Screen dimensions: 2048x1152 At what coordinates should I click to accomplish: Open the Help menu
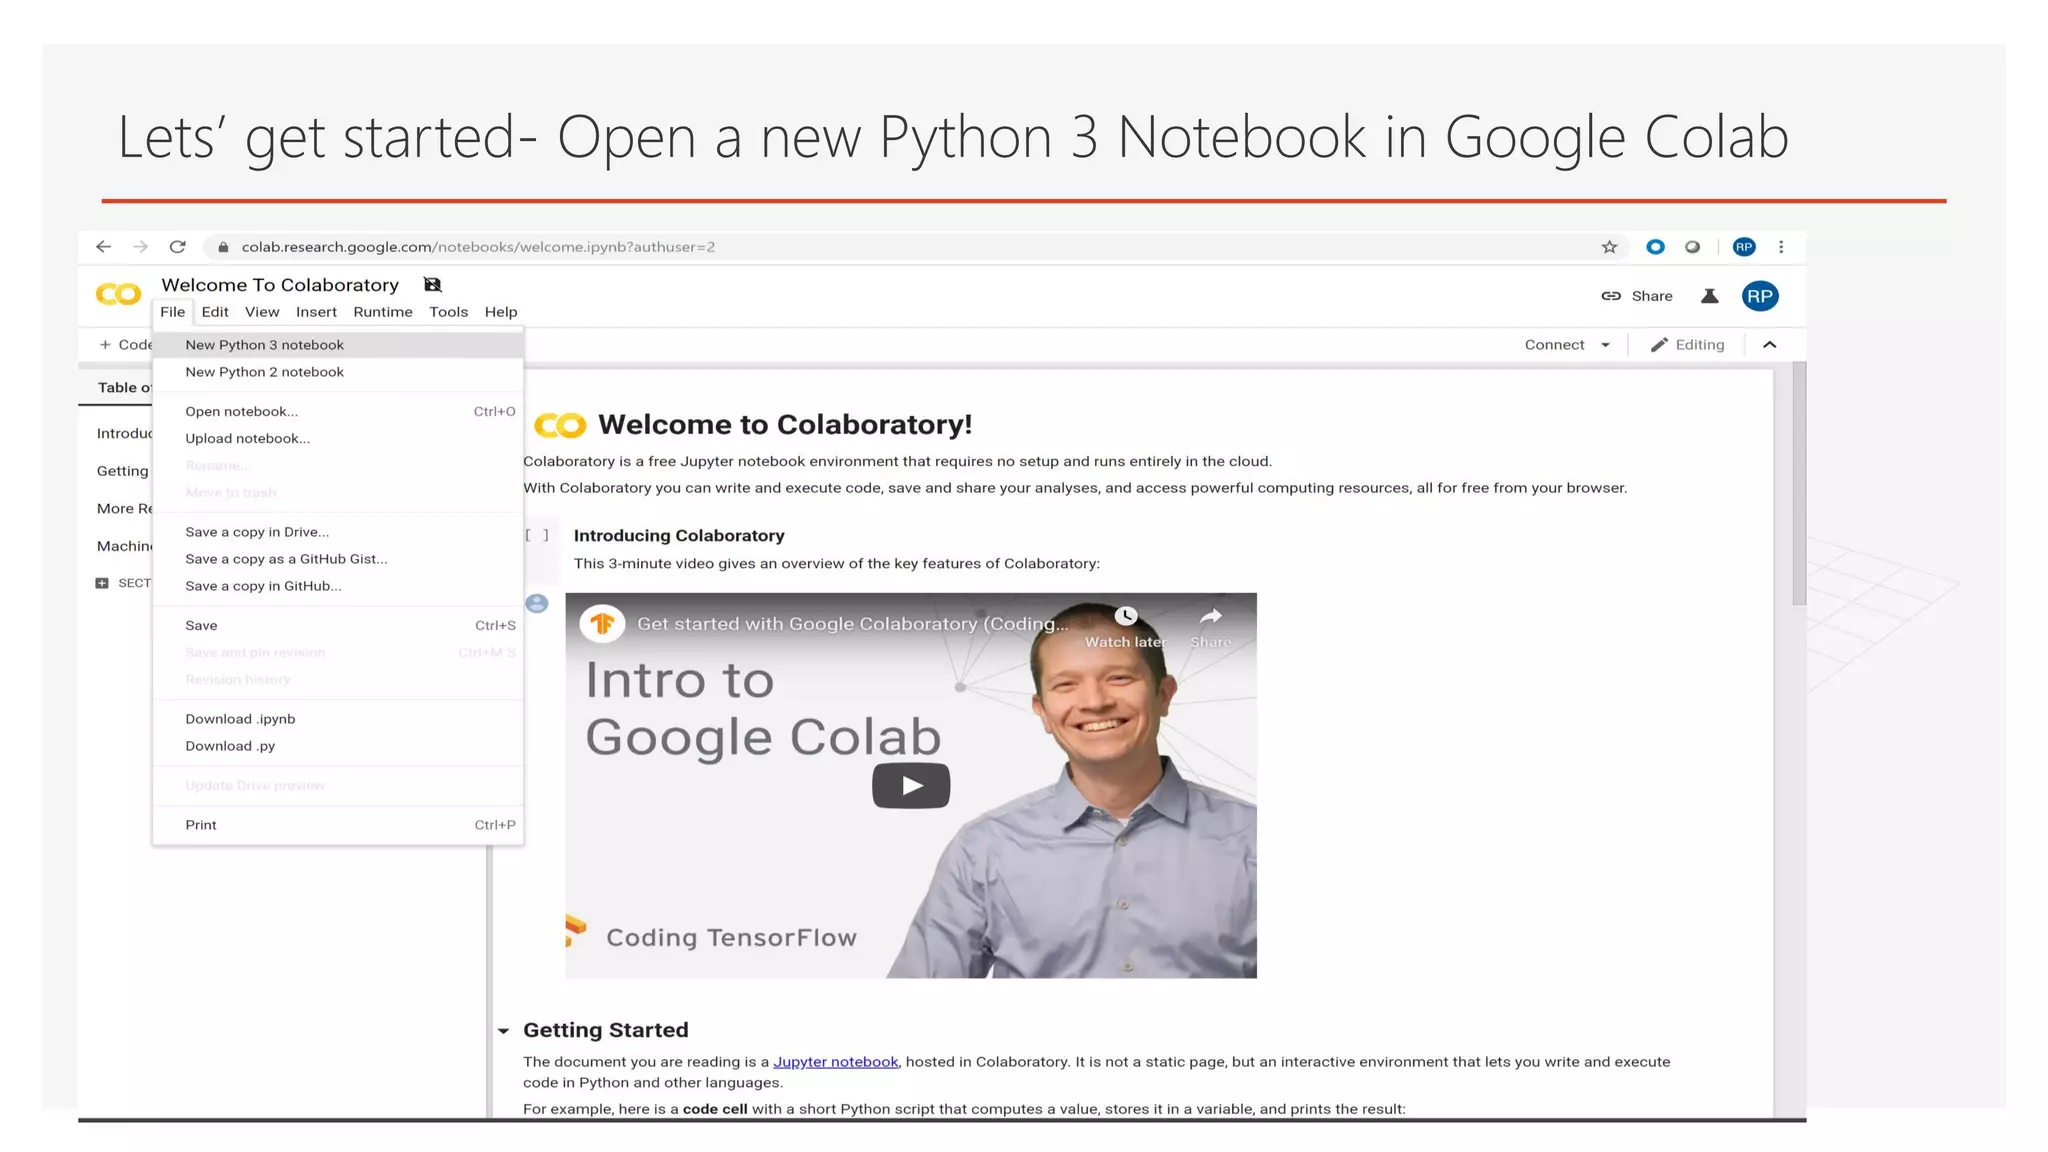(501, 312)
